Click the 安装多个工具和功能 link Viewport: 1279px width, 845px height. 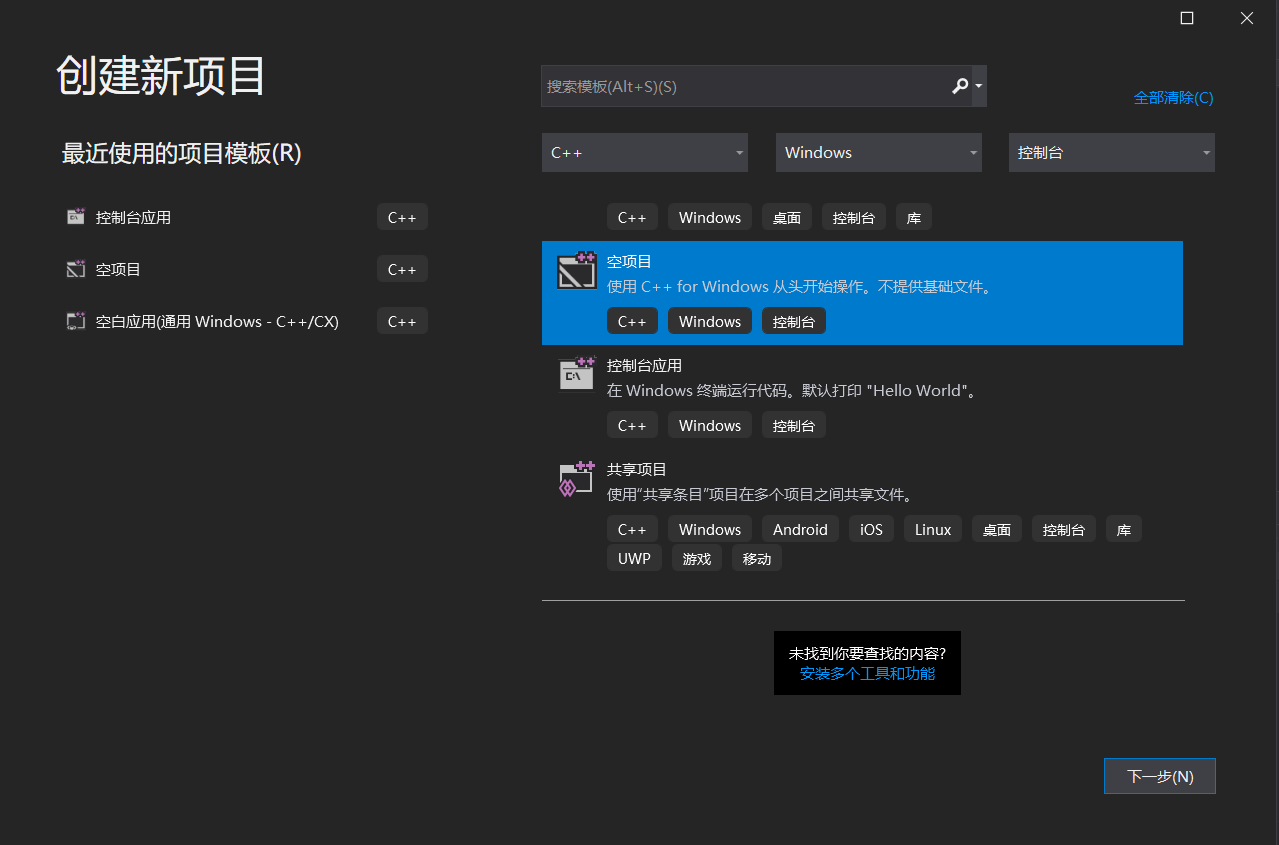pos(866,674)
